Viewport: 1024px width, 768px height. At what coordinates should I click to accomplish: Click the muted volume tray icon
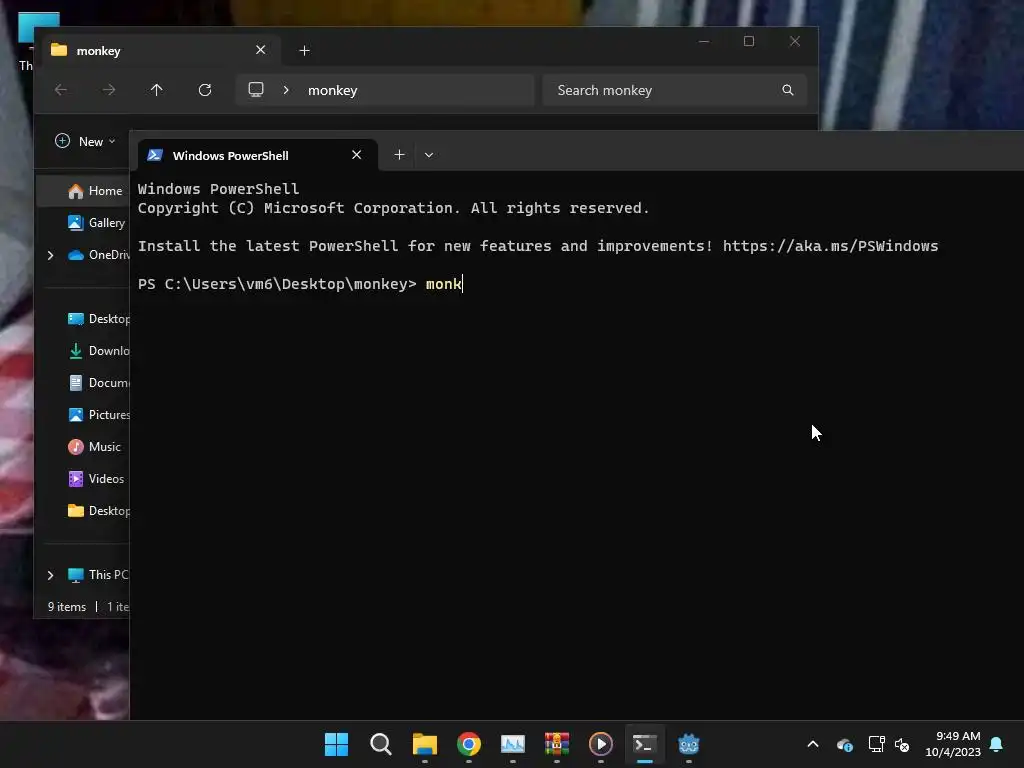click(902, 744)
